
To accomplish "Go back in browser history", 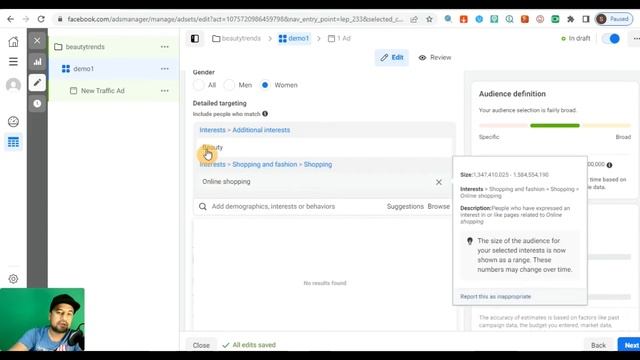I will 11,19.
